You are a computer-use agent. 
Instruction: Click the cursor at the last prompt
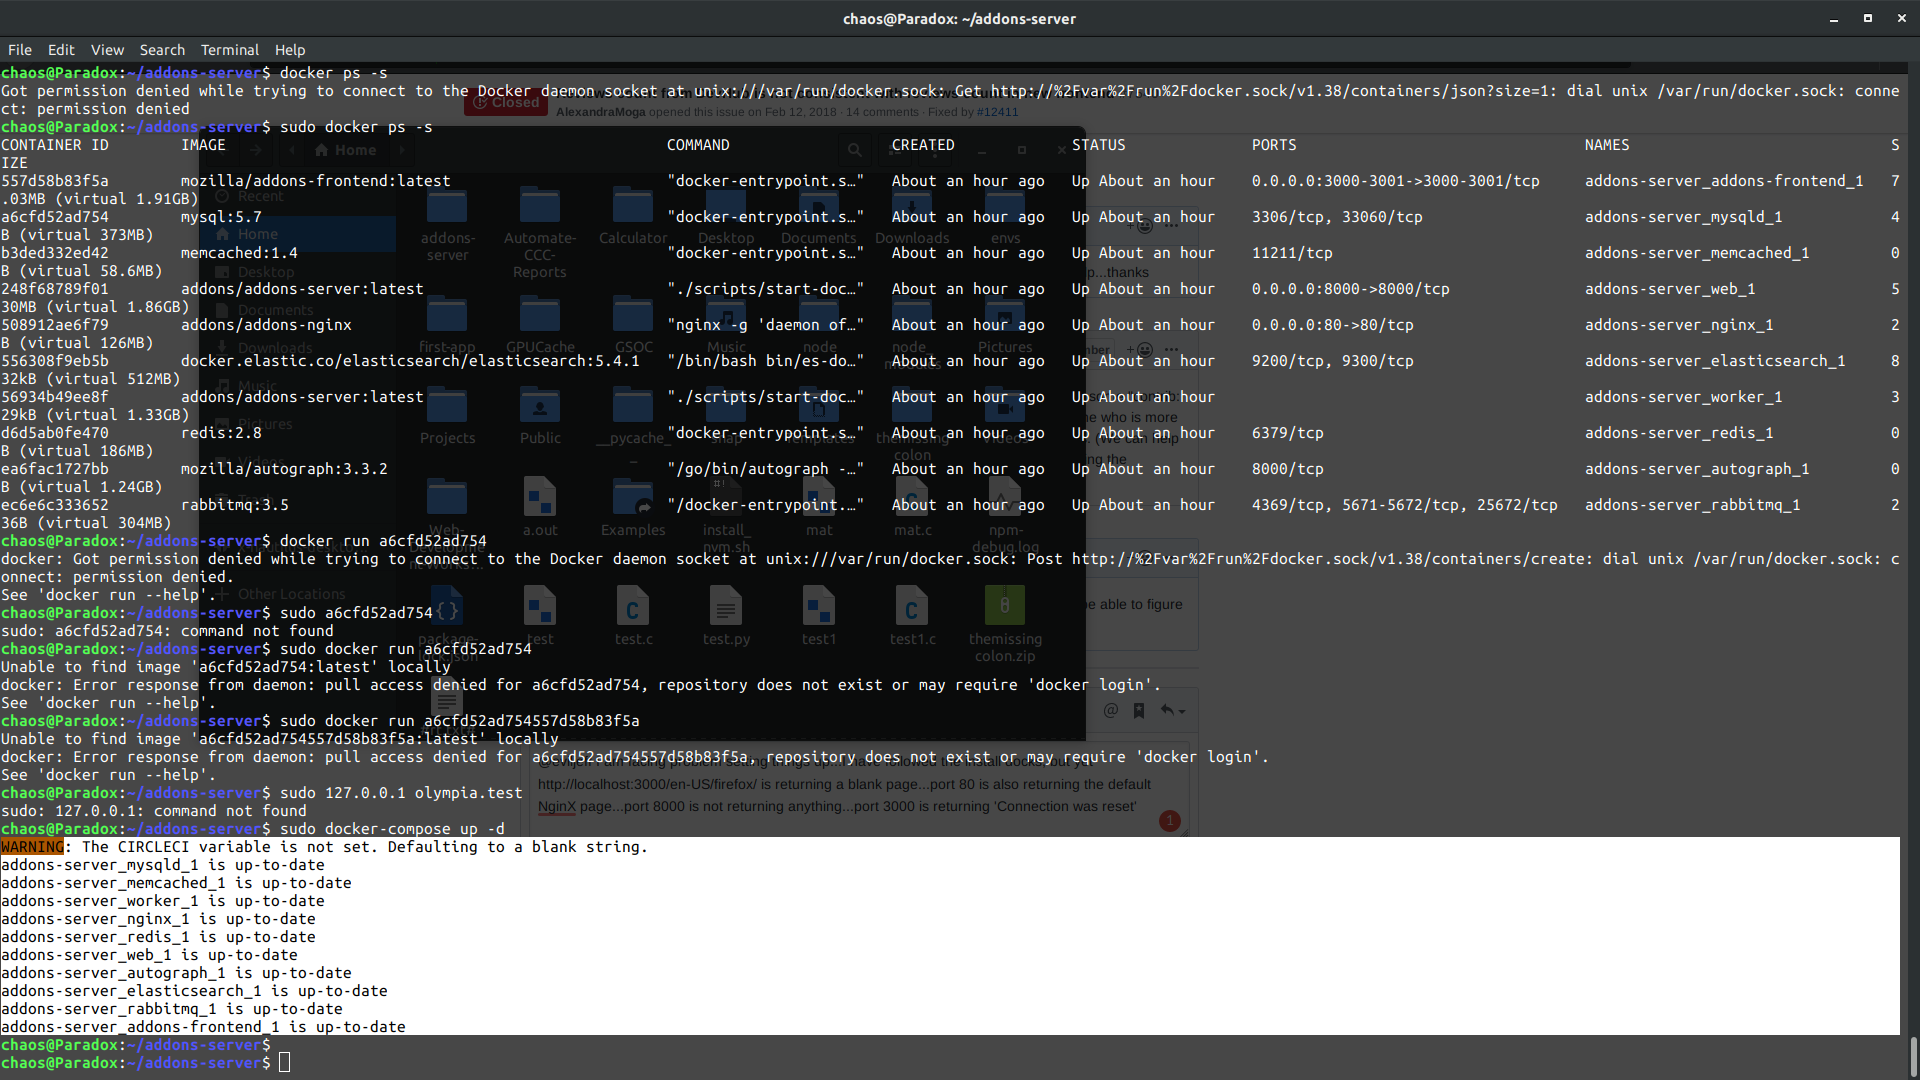tap(285, 1063)
